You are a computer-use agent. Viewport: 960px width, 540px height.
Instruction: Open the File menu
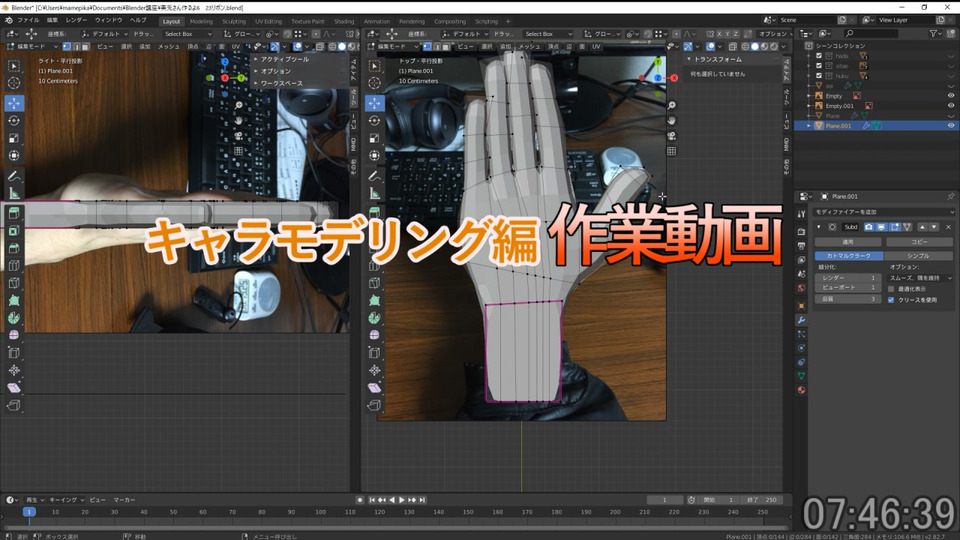click(x=28, y=20)
